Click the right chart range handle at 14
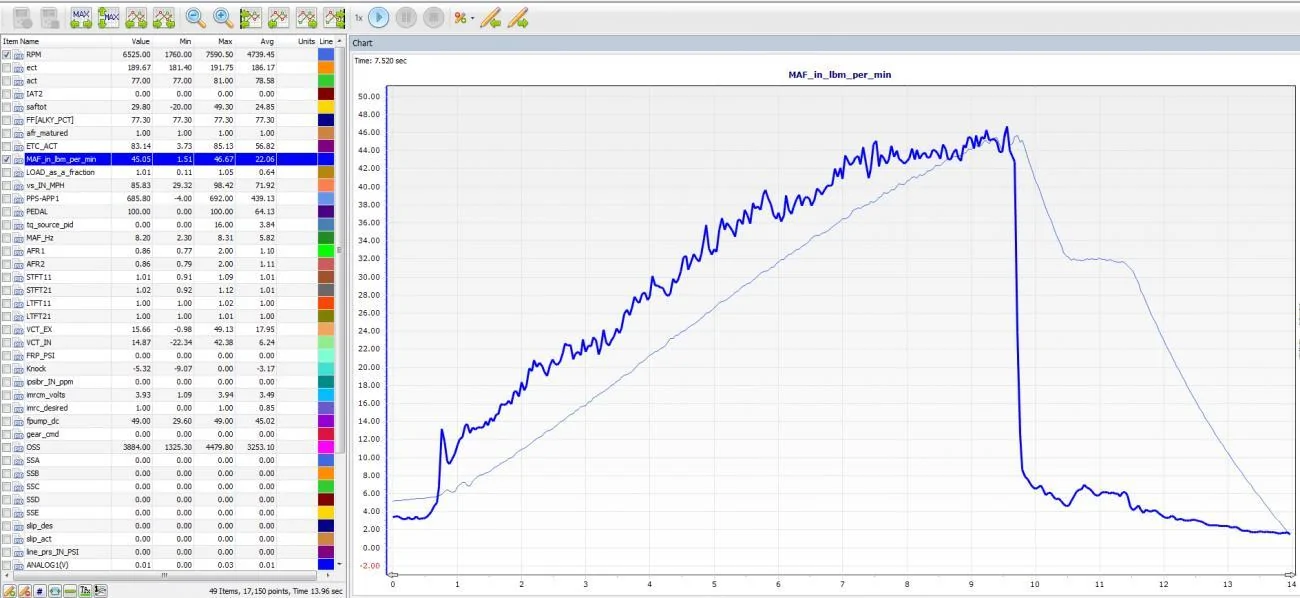 pos(1291,575)
